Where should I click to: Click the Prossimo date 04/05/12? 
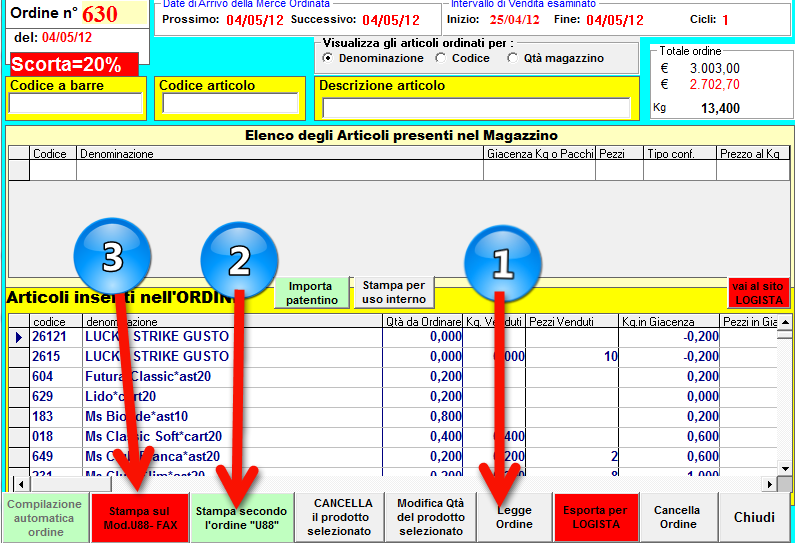tap(255, 20)
